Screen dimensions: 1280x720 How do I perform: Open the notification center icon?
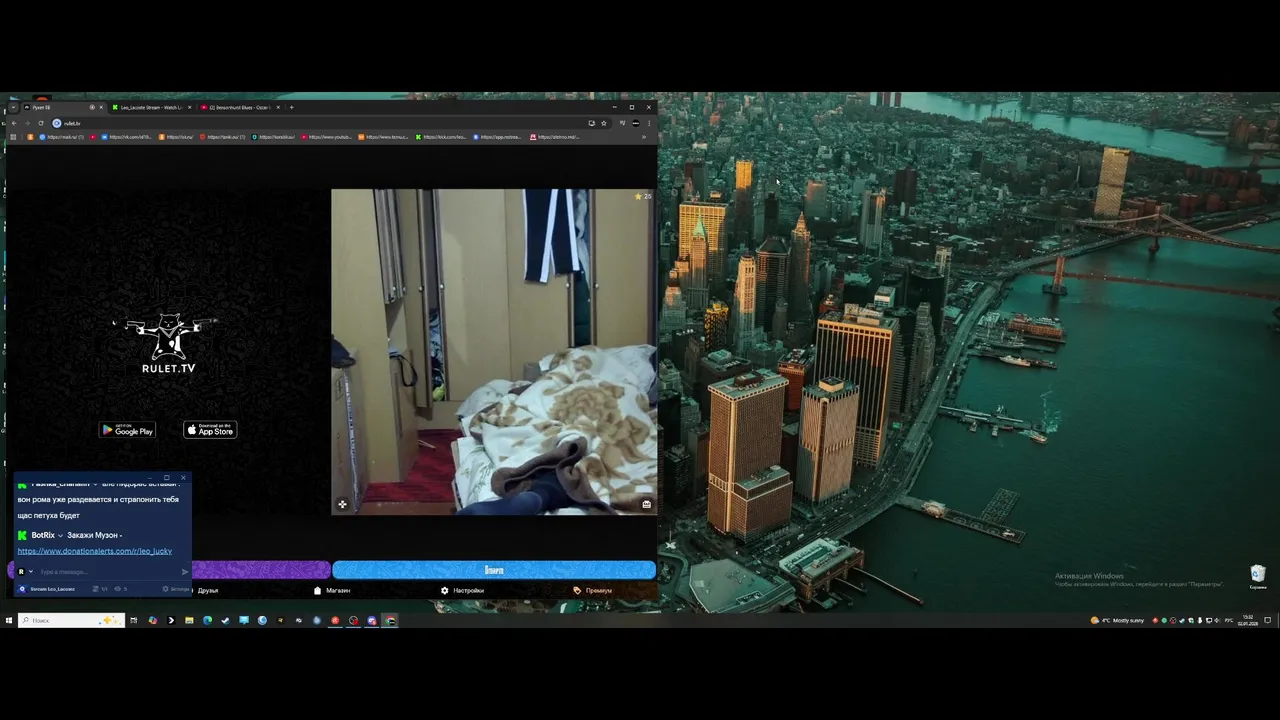[1267, 621]
